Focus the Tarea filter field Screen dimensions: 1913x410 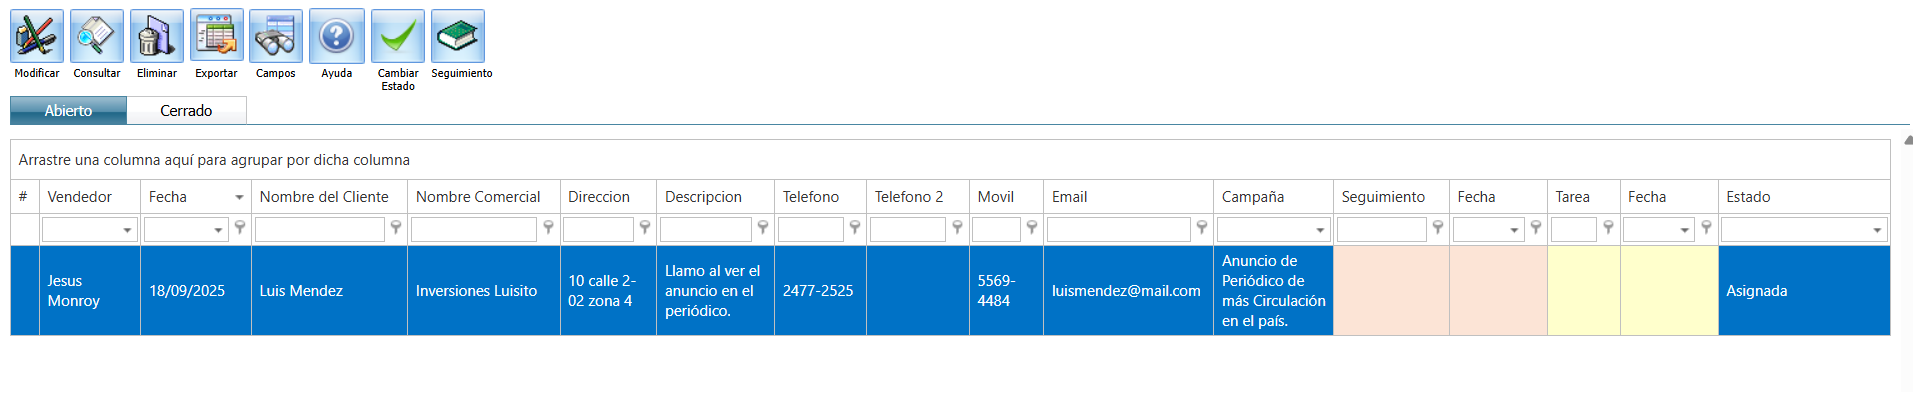point(1574,230)
